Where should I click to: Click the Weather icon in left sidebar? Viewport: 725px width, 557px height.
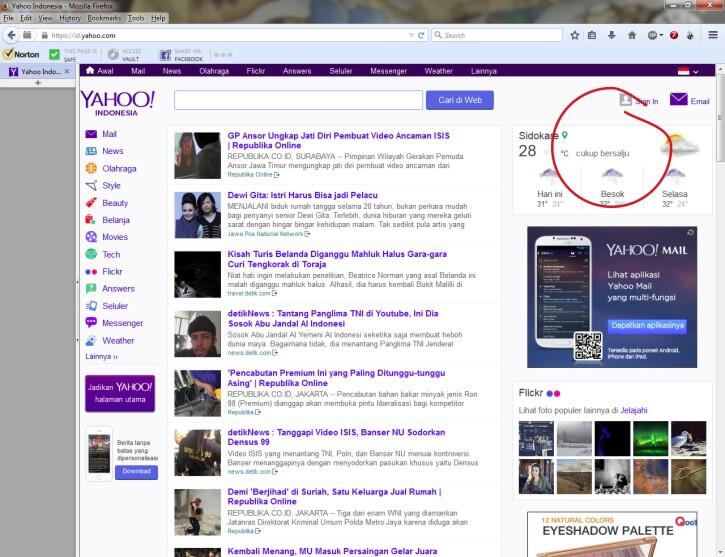pos(91,341)
